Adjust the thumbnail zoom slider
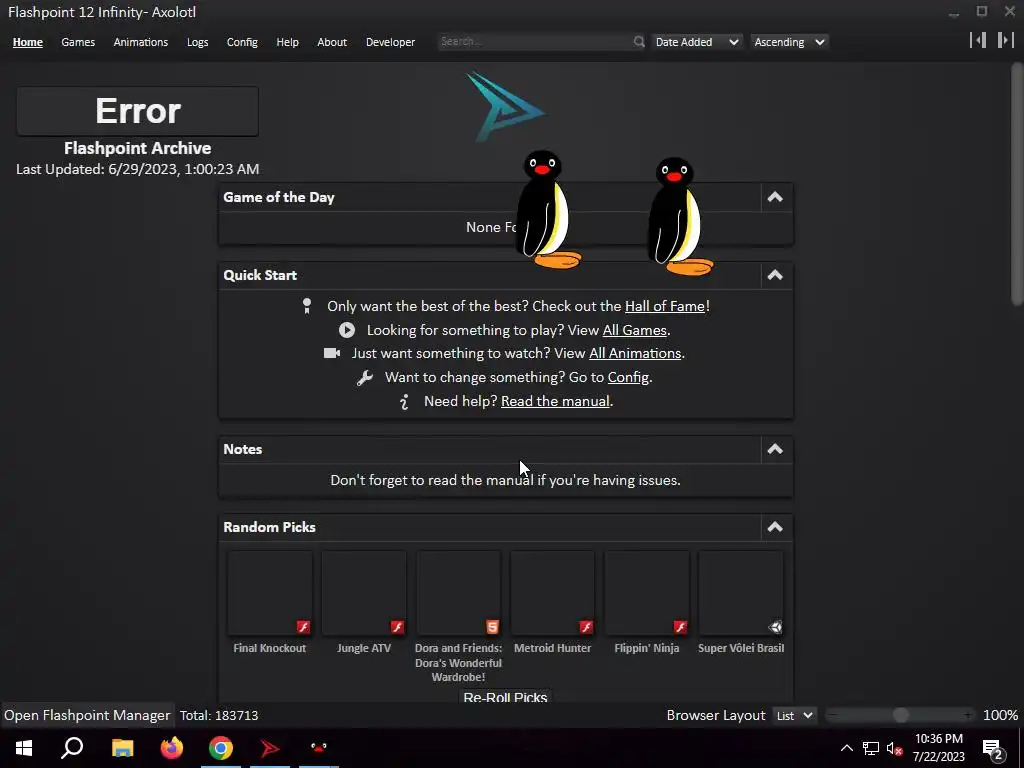Viewport: 1024px width, 768px height. pyautogui.click(x=901, y=716)
